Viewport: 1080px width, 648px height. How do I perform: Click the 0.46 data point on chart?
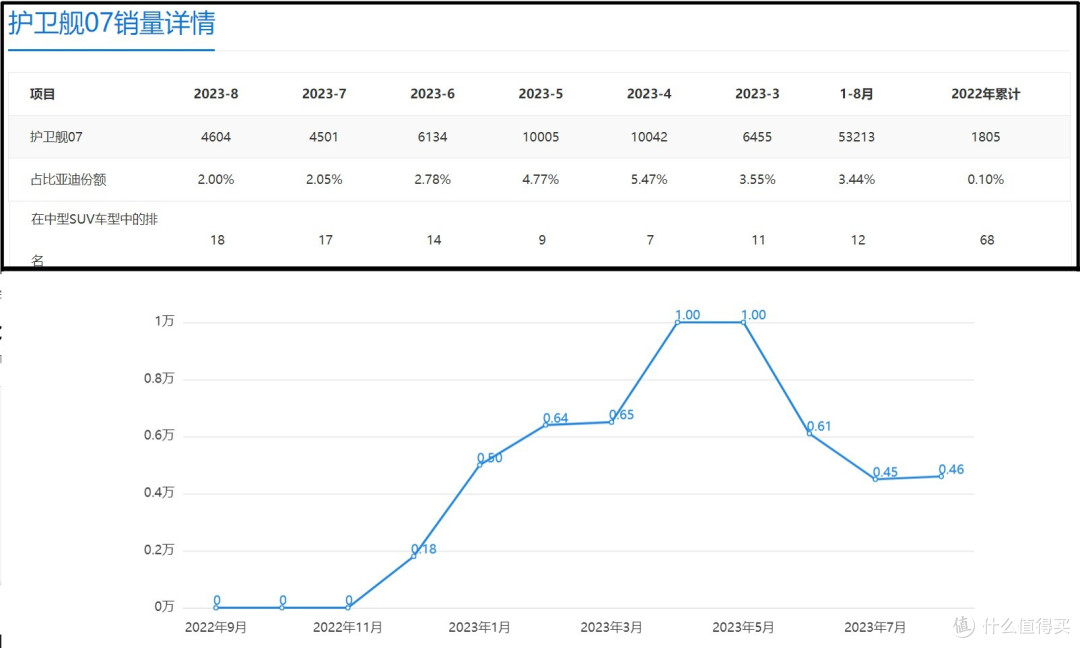click(942, 477)
